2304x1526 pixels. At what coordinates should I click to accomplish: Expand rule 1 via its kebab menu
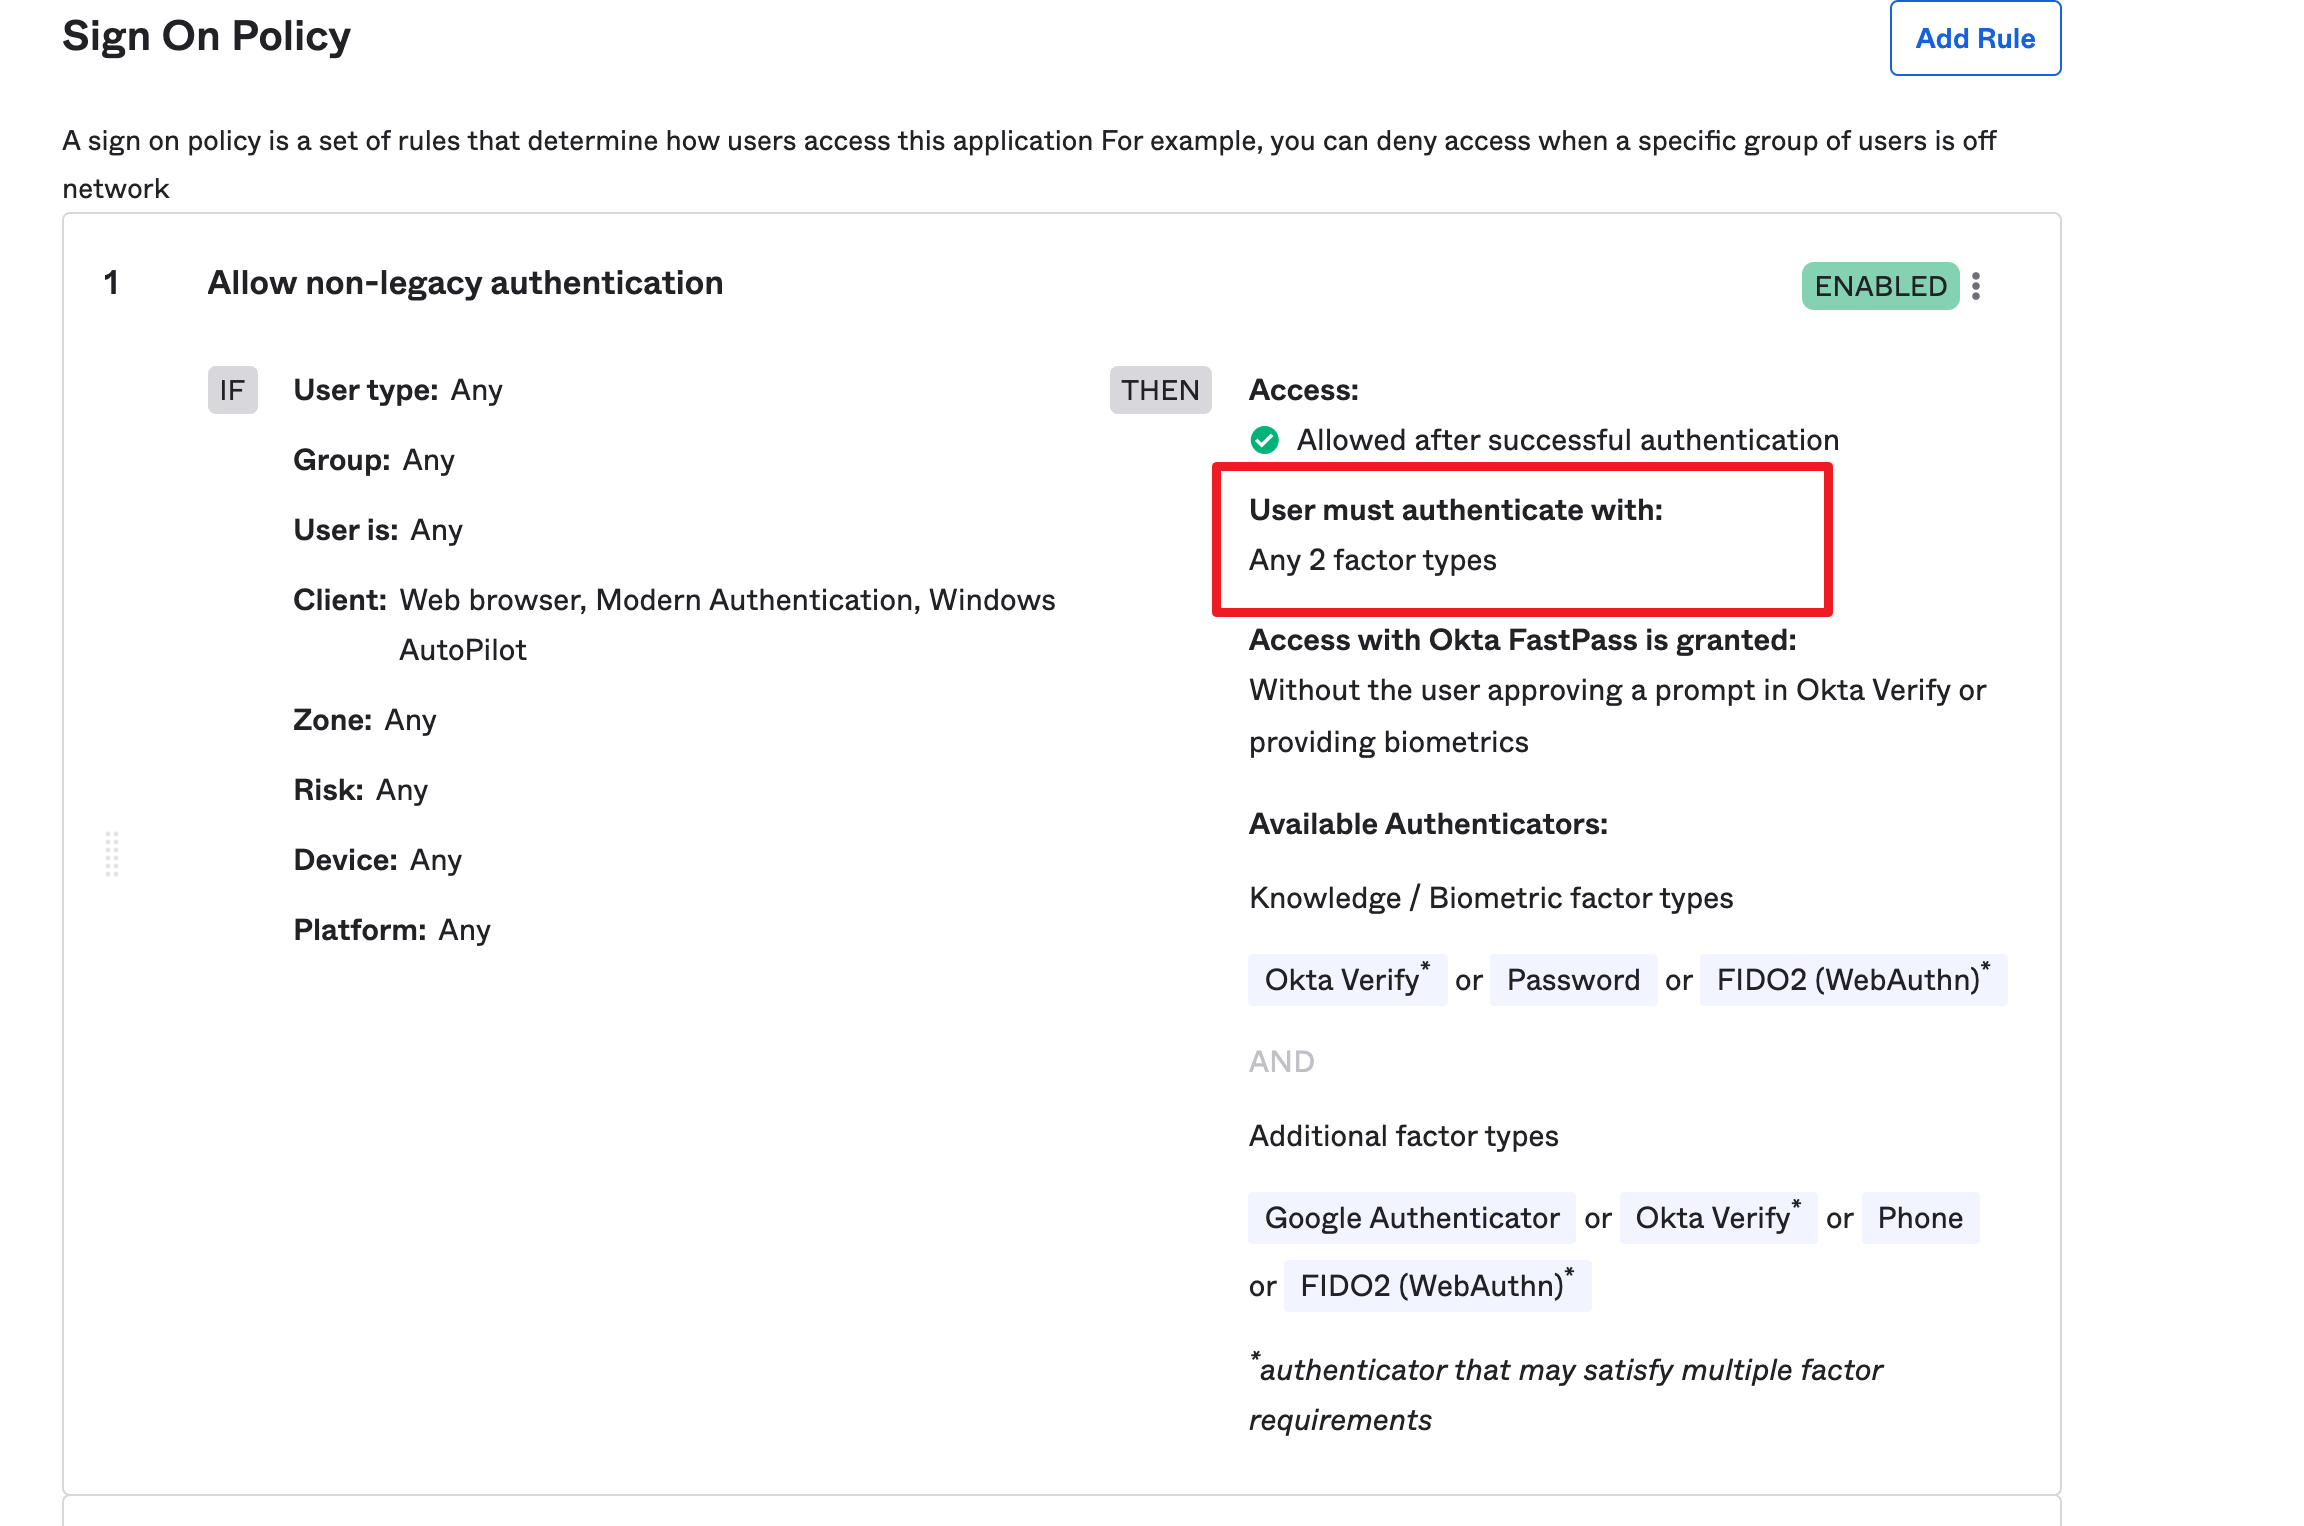pyautogui.click(x=1975, y=286)
